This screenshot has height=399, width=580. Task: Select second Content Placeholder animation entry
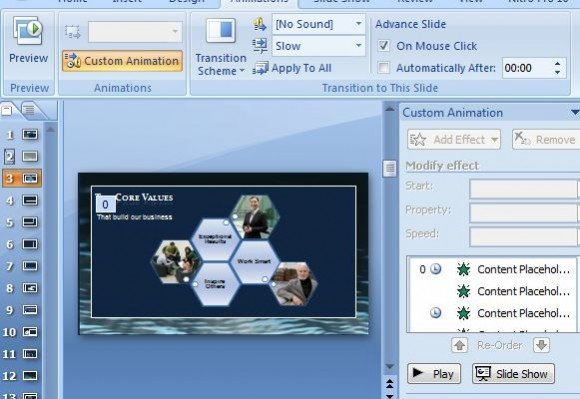pos(492,291)
